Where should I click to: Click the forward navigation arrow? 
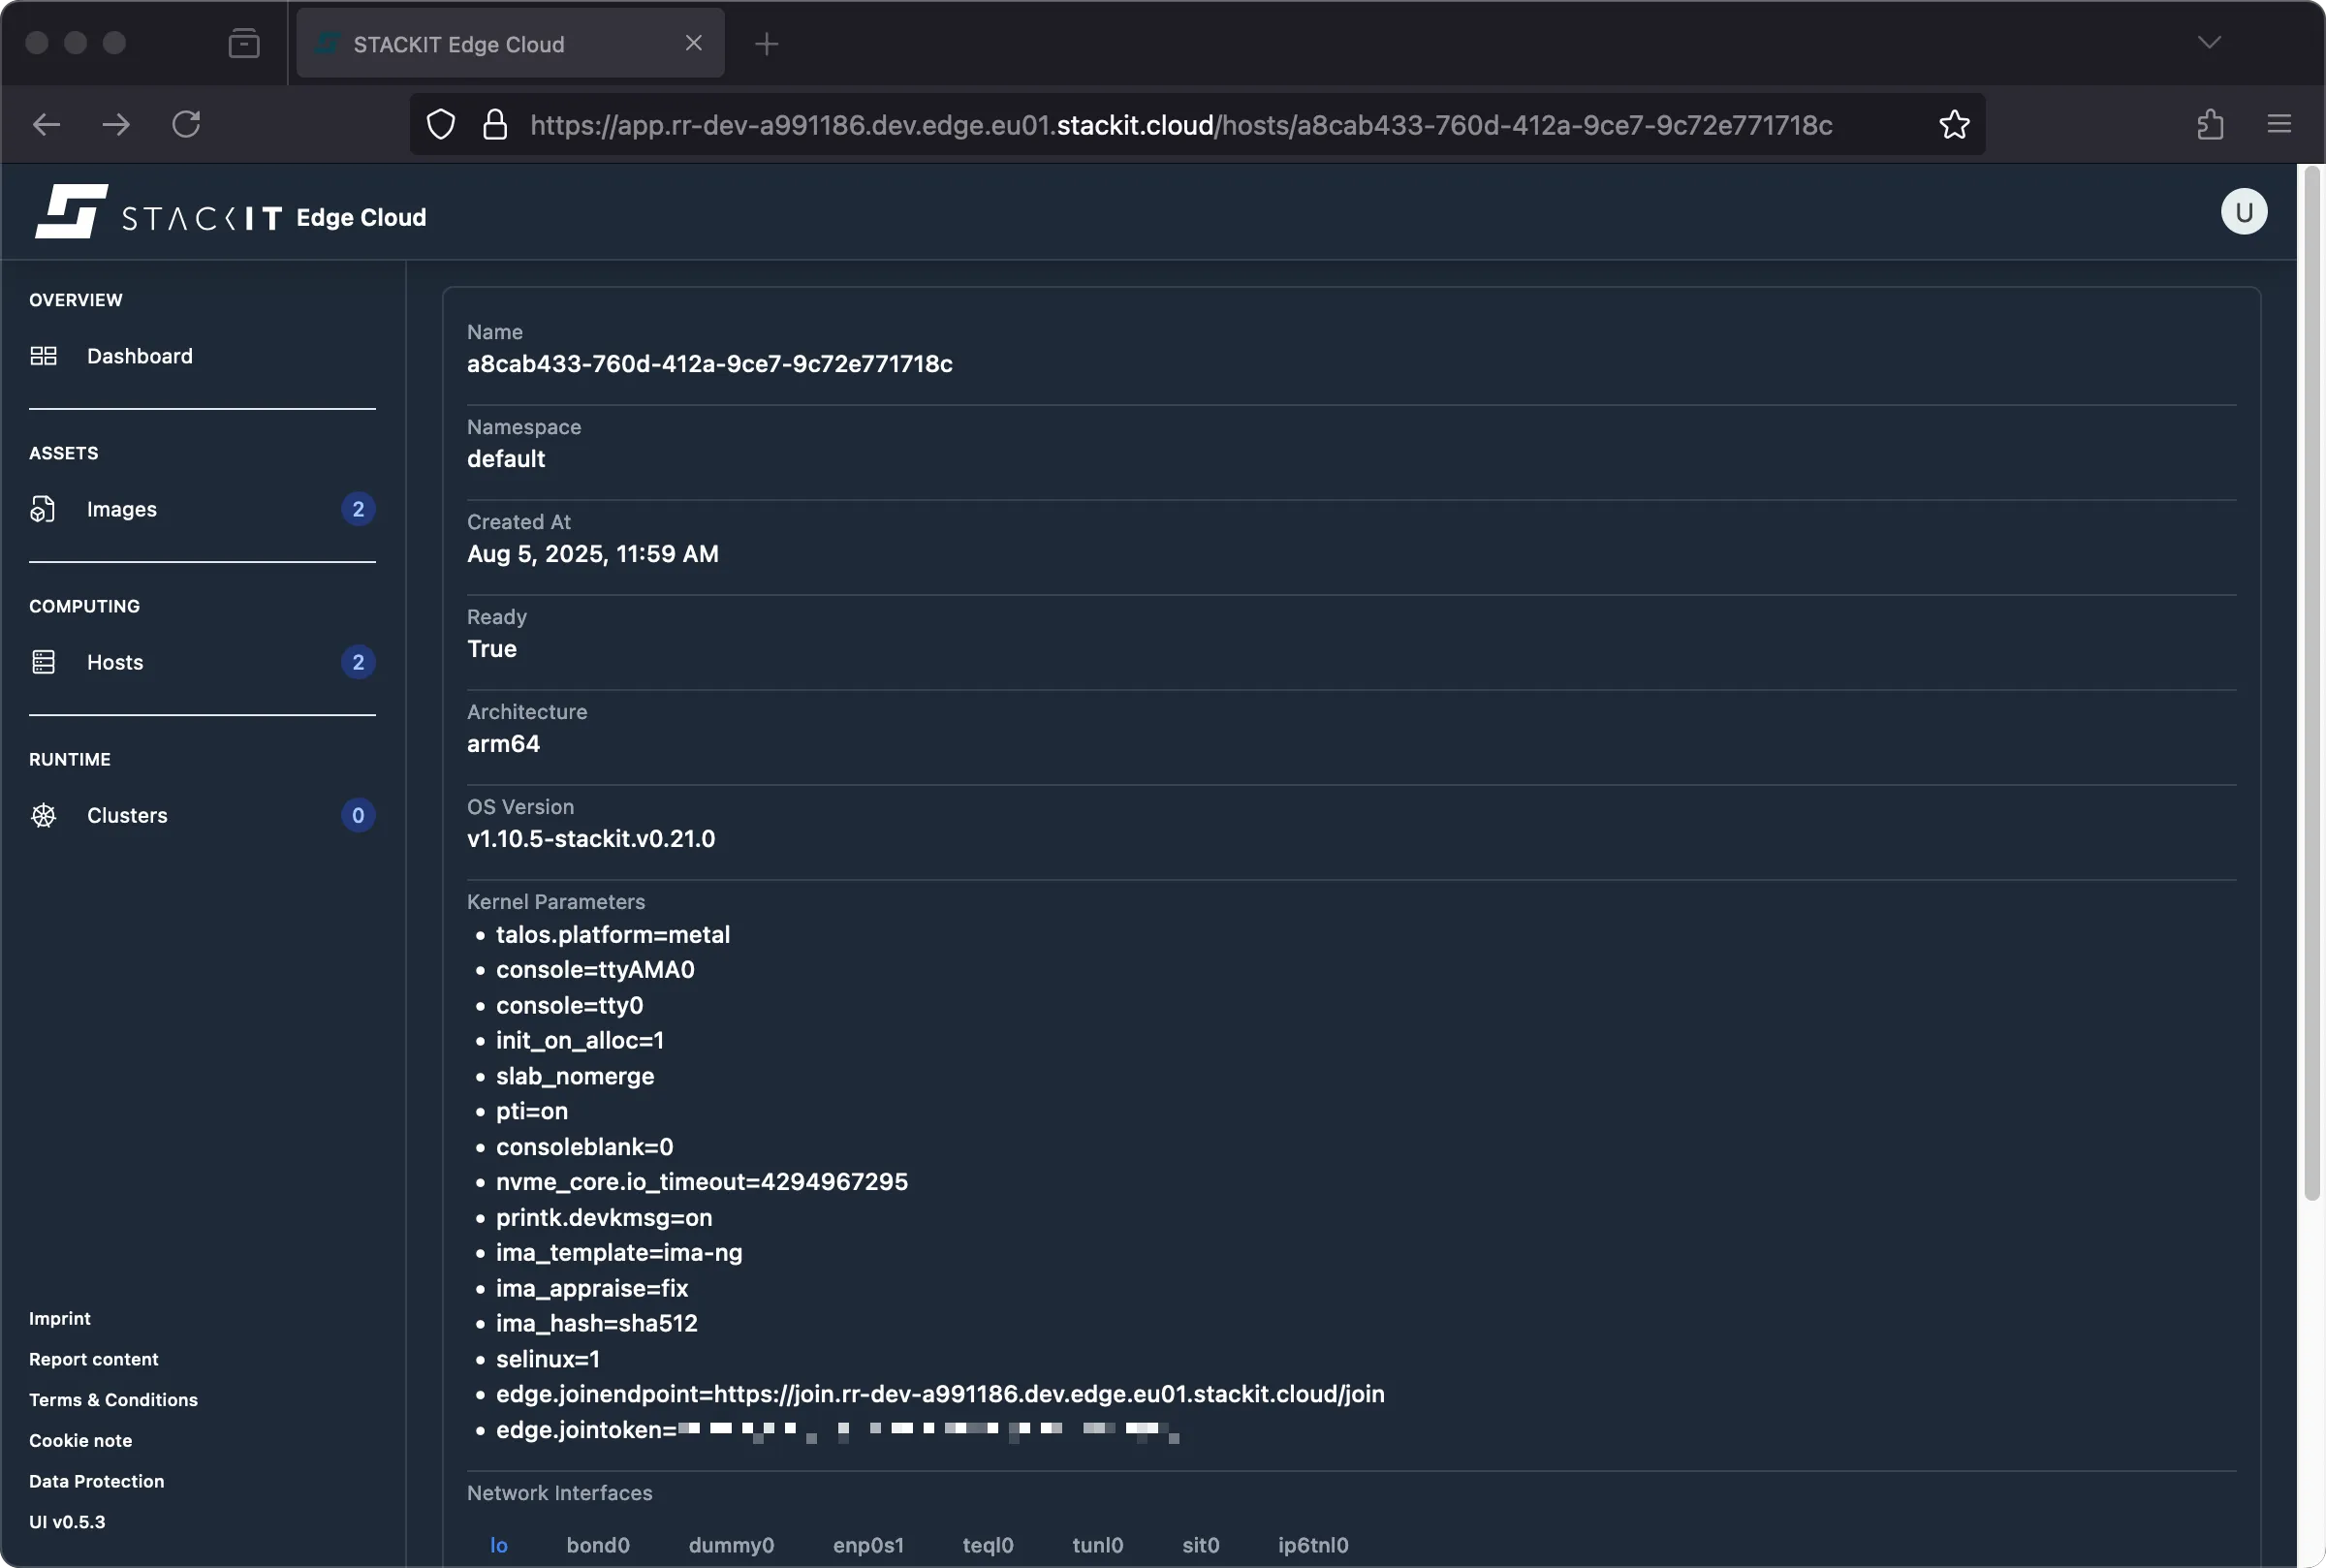click(x=115, y=123)
